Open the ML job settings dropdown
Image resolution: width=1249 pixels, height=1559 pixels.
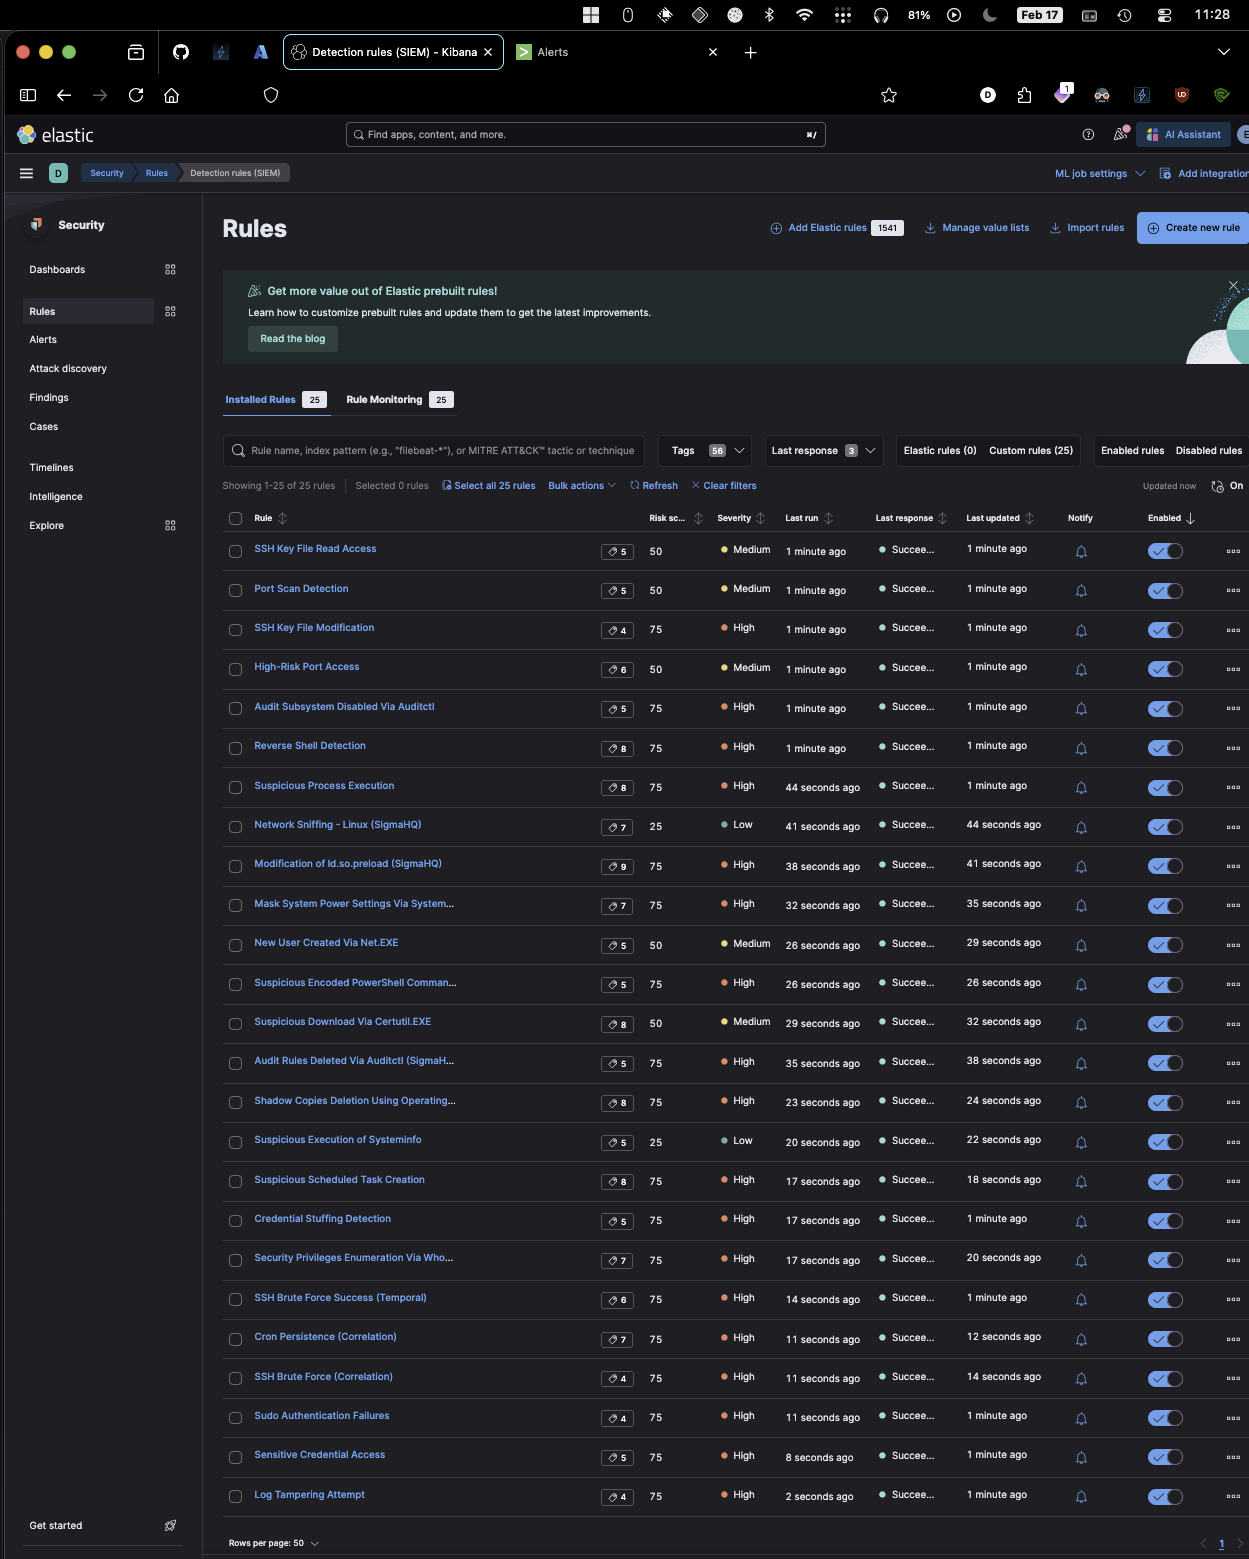click(x=1100, y=174)
